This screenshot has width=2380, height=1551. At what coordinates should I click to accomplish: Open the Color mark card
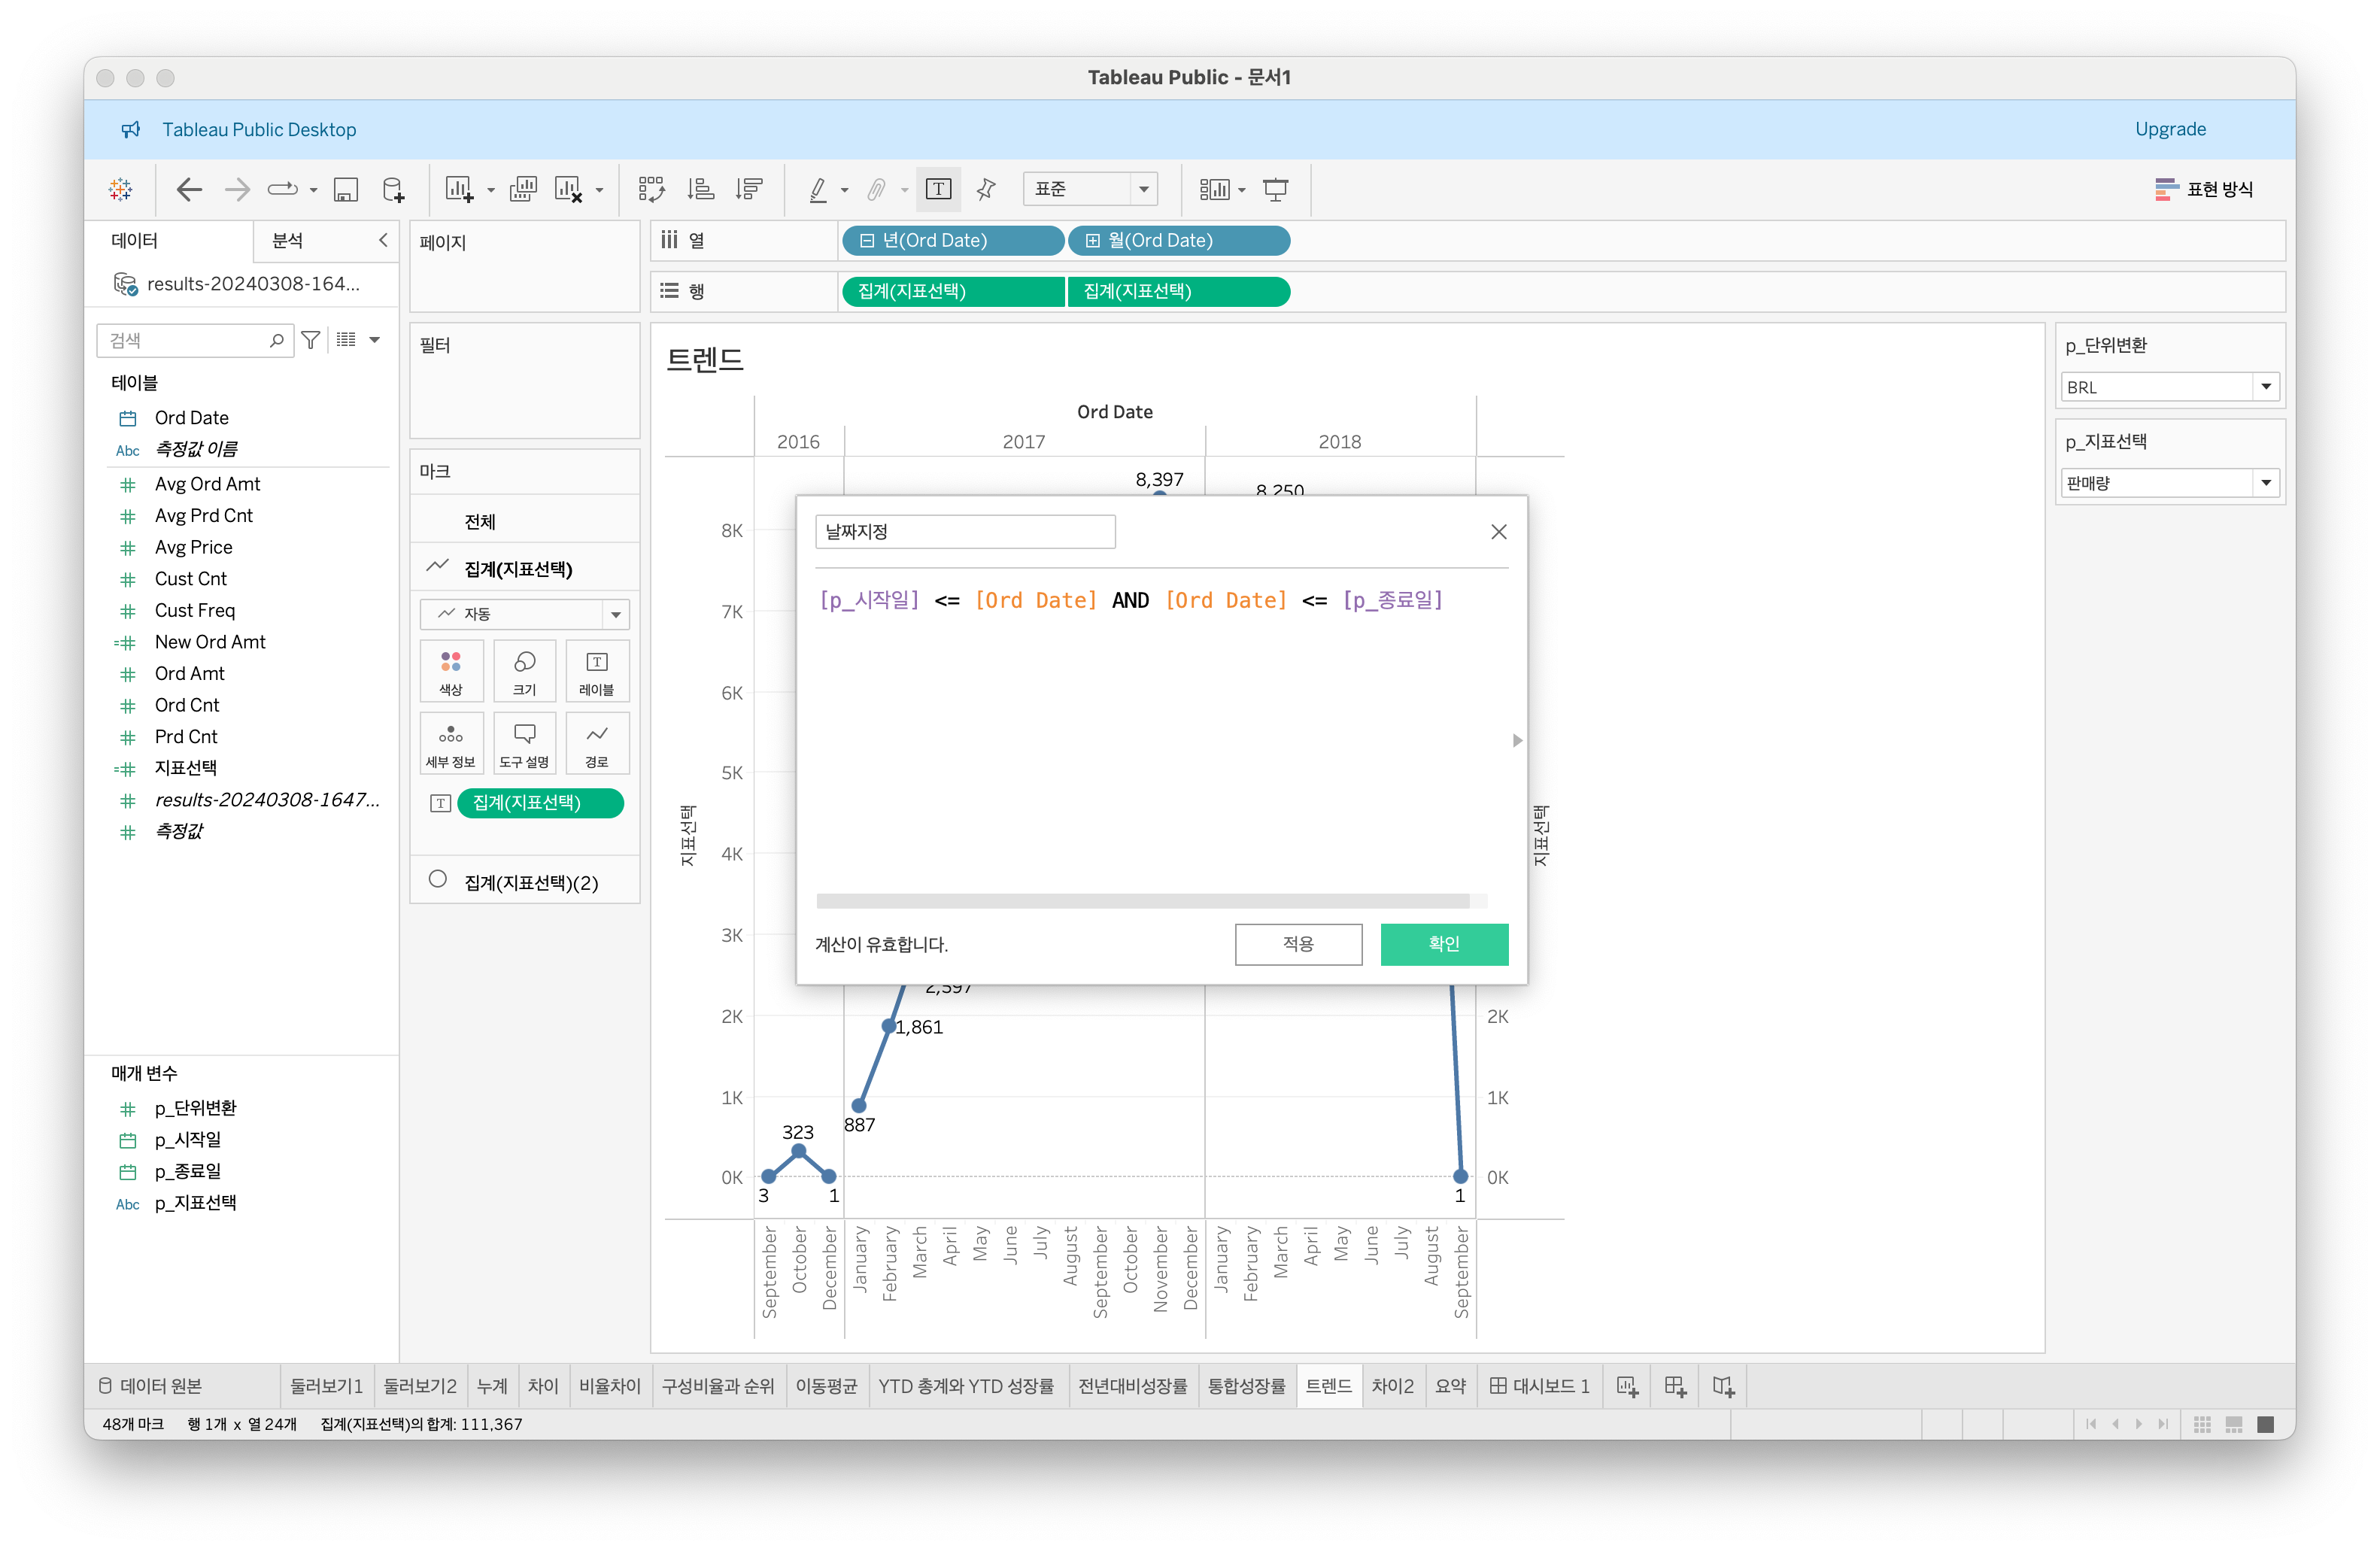pyautogui.click(x=451, y=671)
